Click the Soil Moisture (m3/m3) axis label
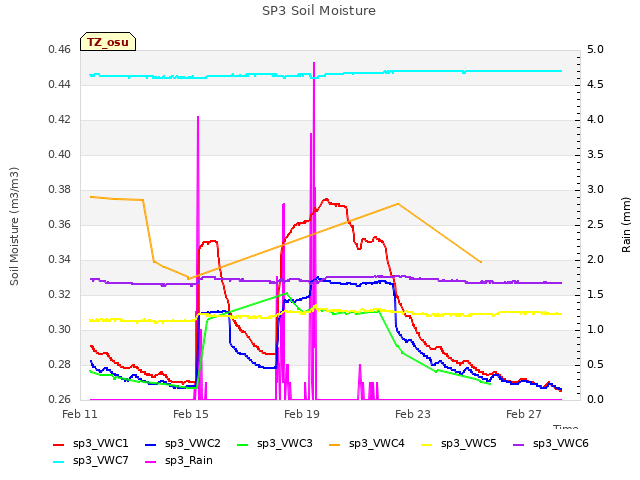 click(x=14, y=226)
